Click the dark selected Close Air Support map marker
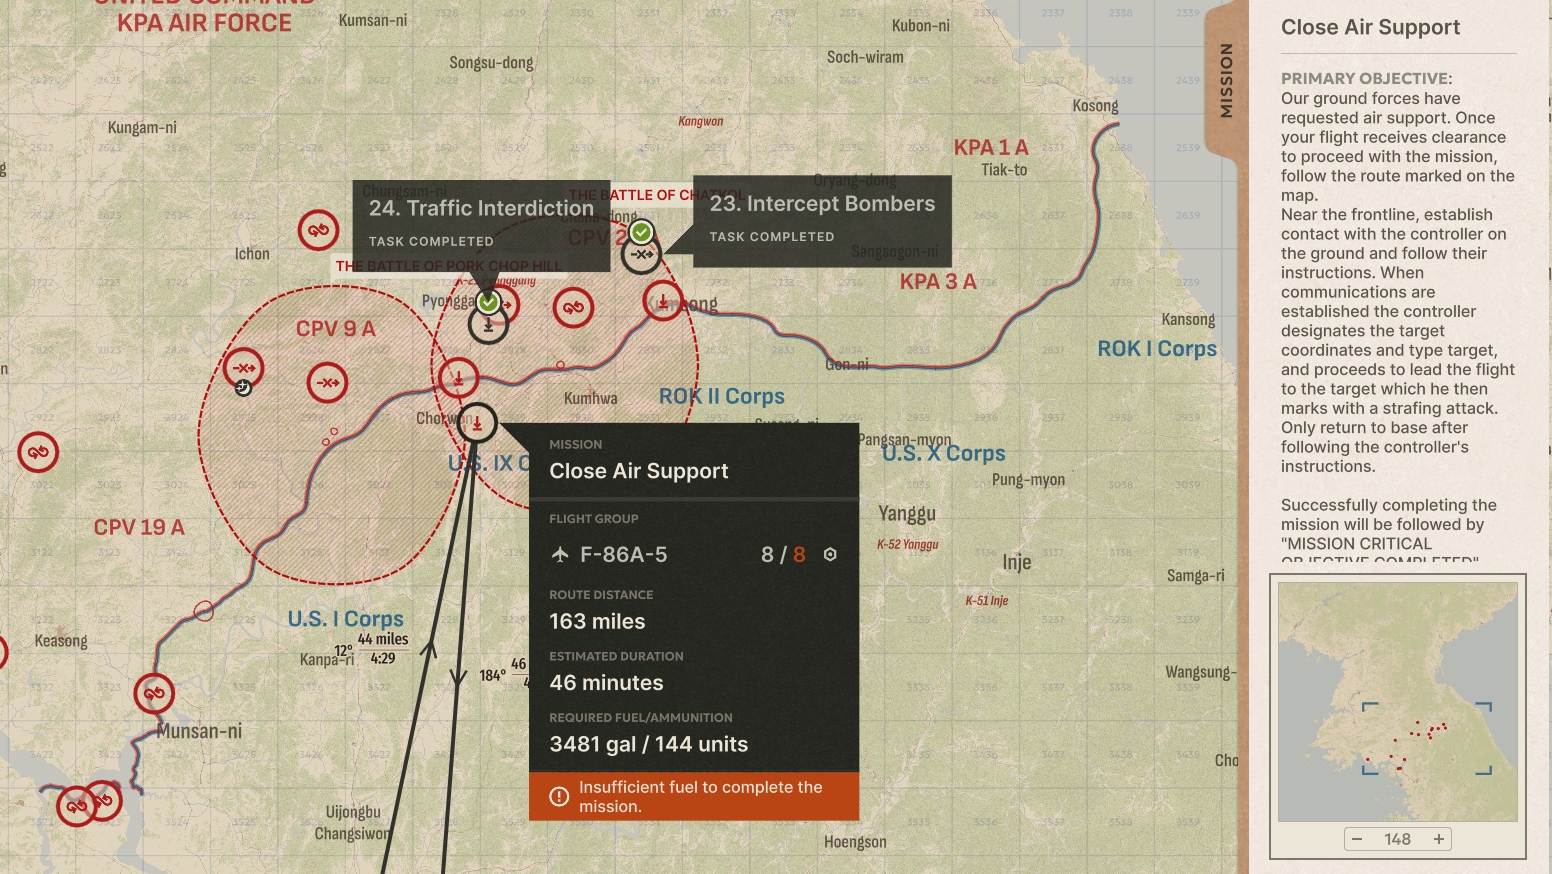This screenshot has height=874, width=1552. click(477, 423)
